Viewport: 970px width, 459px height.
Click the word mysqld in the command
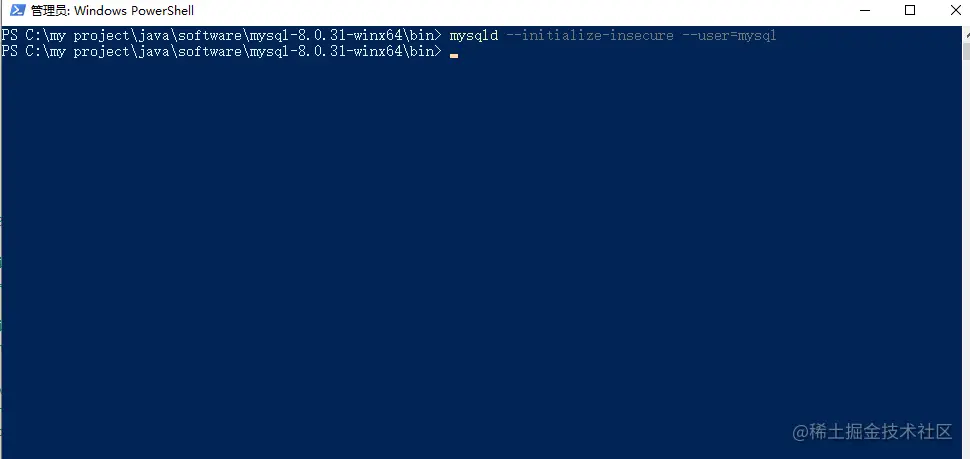point(474,36)
